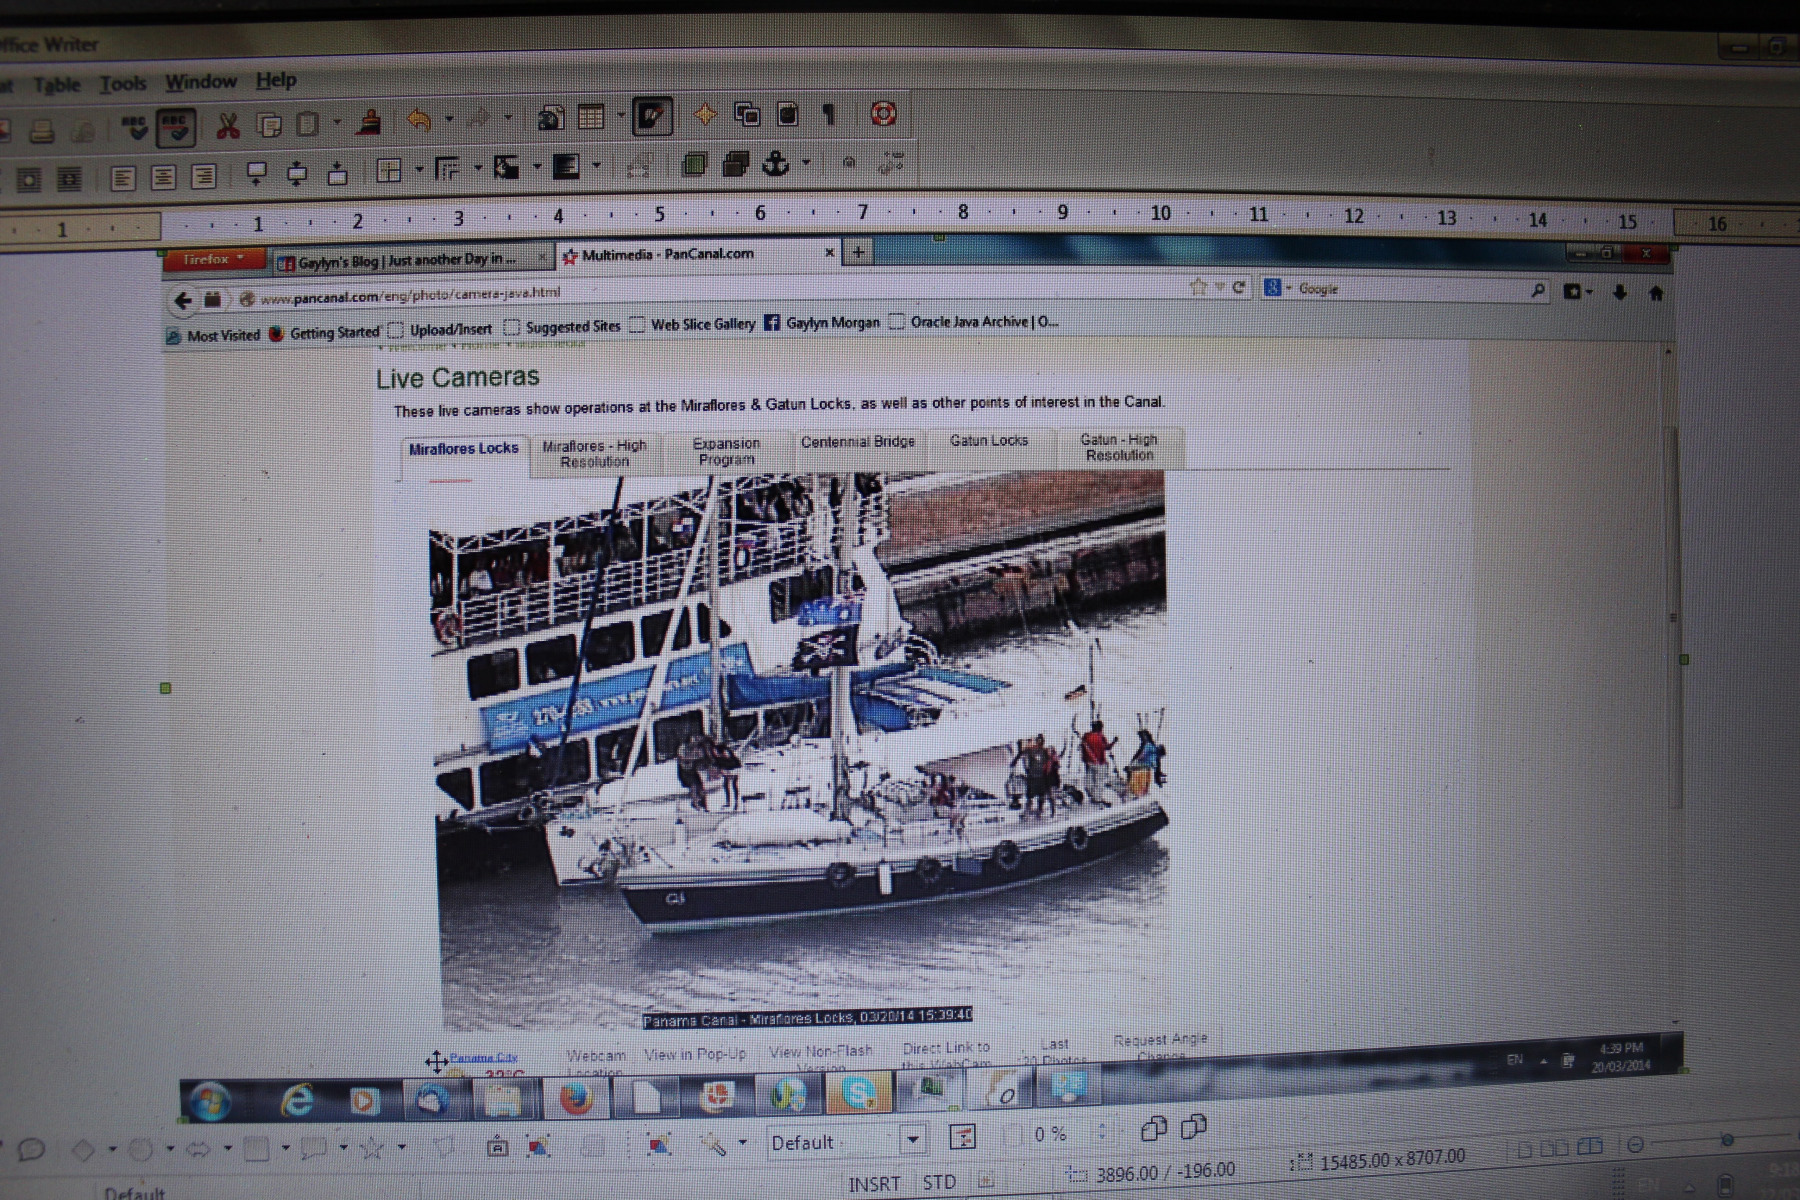This screenshot has width=1800, height=1200.
Task: Open the Window menu
Action: tap(201, 82)
